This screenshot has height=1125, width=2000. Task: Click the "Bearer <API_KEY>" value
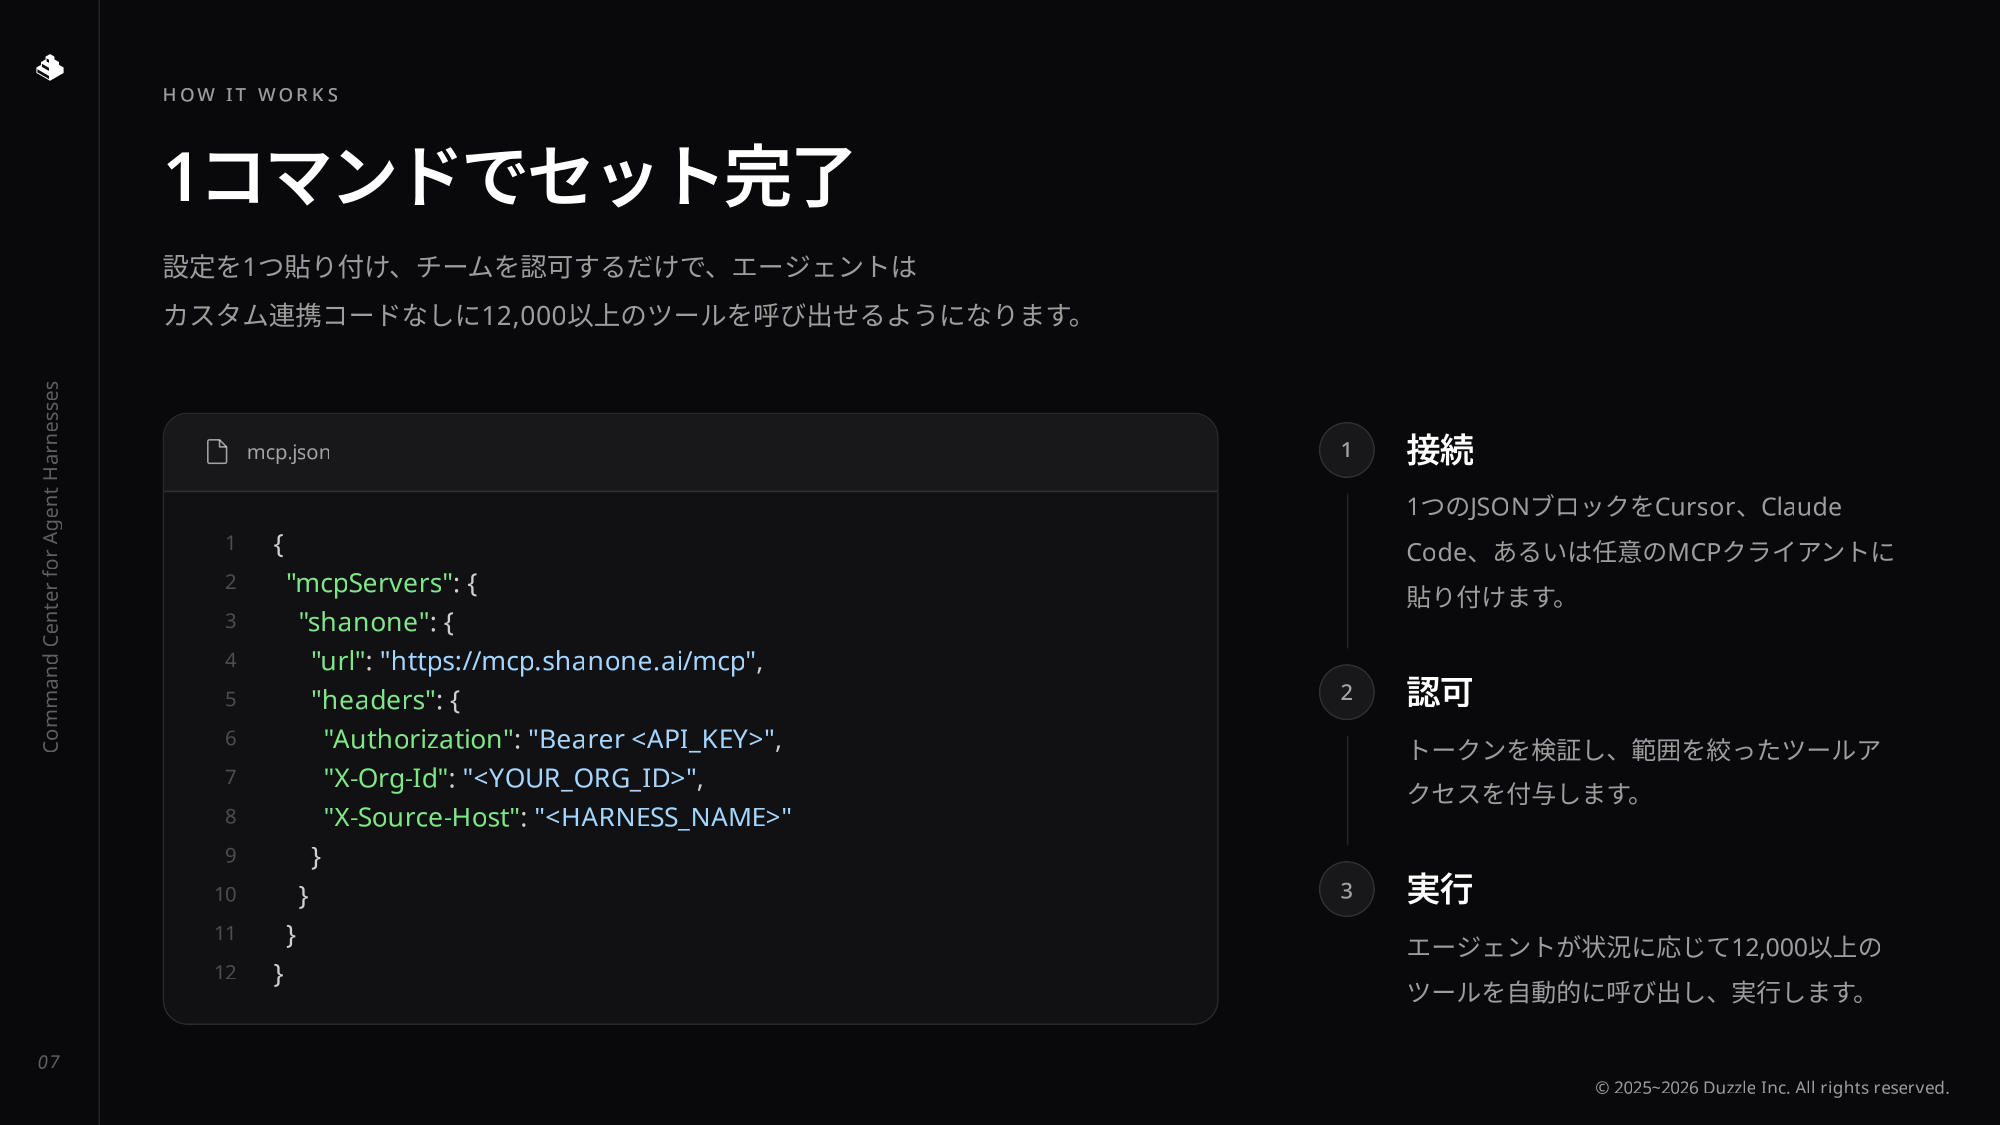tap(651, 739)
